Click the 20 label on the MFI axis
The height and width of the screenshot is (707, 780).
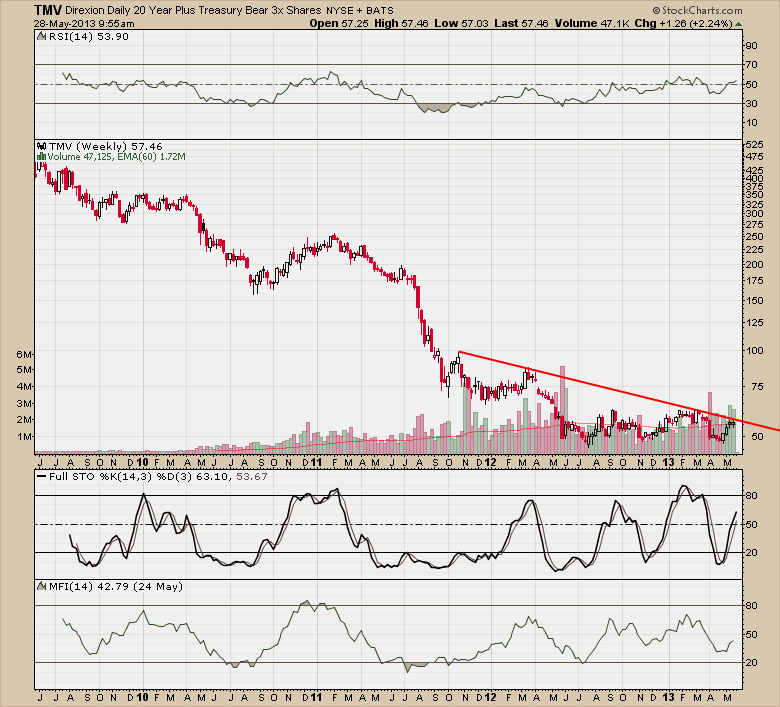pyautogui.click(x=751, y=663)
